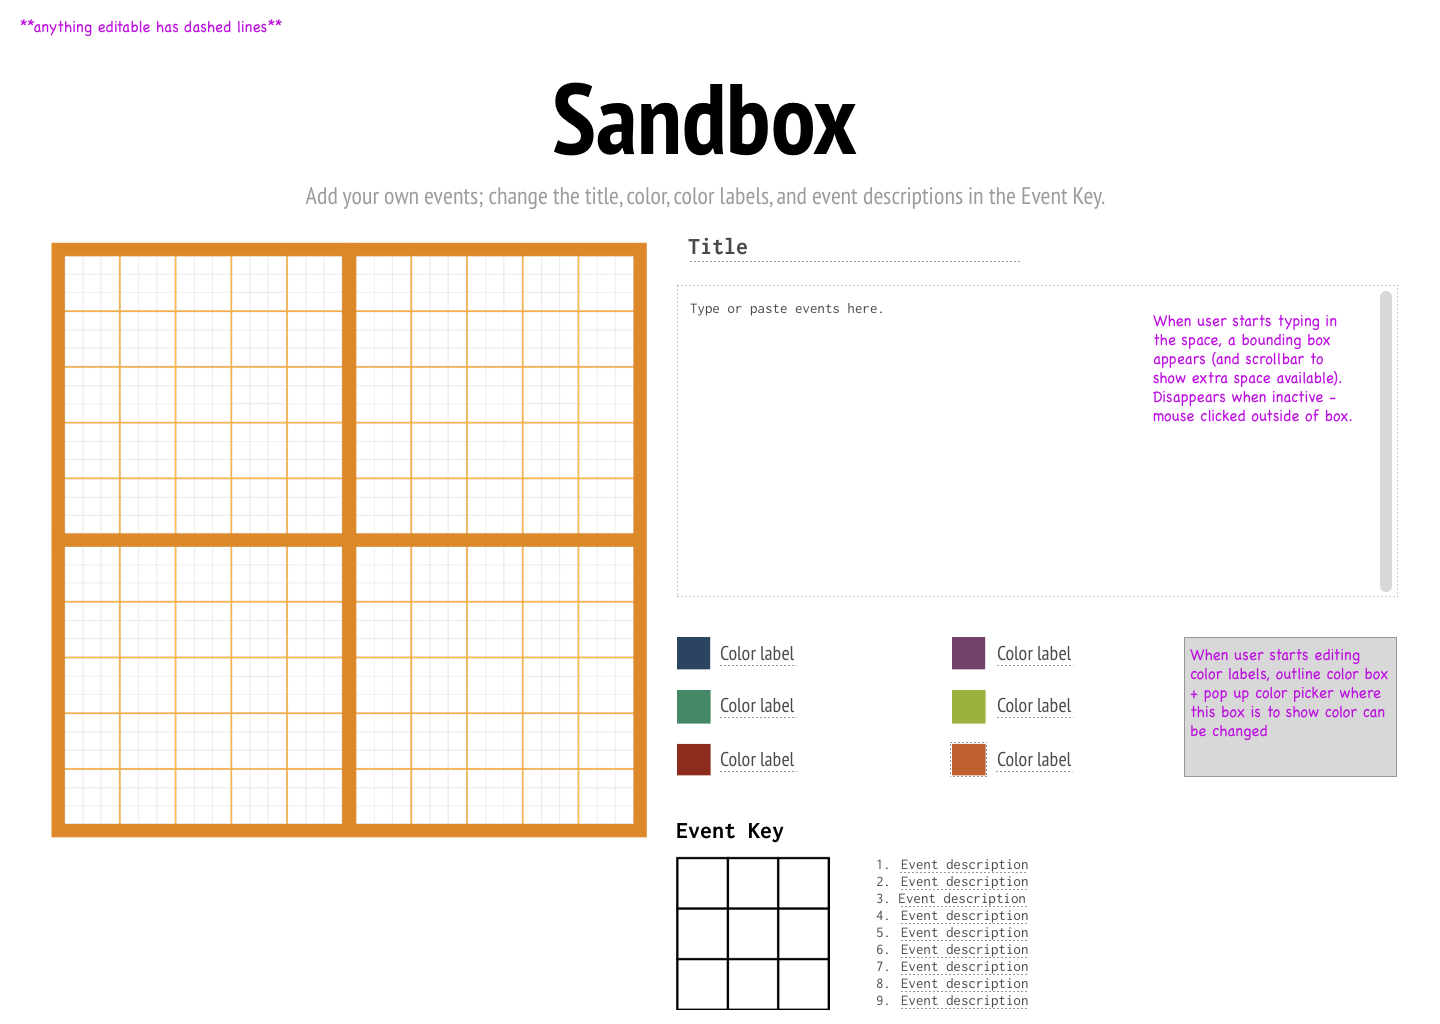Edit the Color label beside dark red swatch
1440x1024 pixels.
[757, 760]
